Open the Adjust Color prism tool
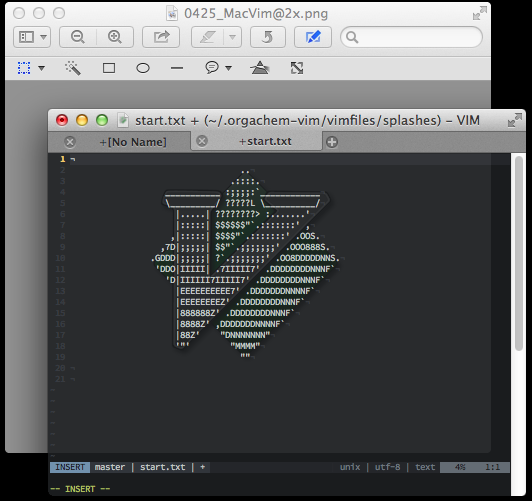This screenshot has width=532, height=501. (260, 68)
